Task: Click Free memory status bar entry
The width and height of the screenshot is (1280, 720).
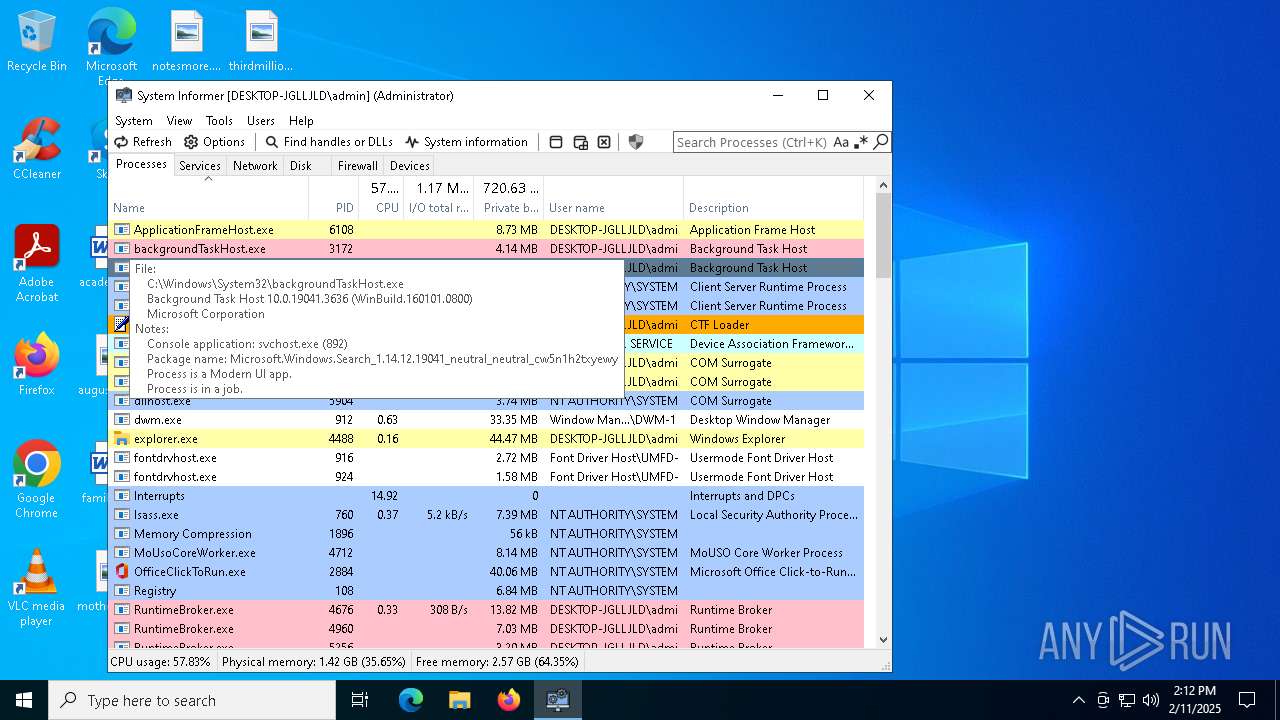Action: 497,662
